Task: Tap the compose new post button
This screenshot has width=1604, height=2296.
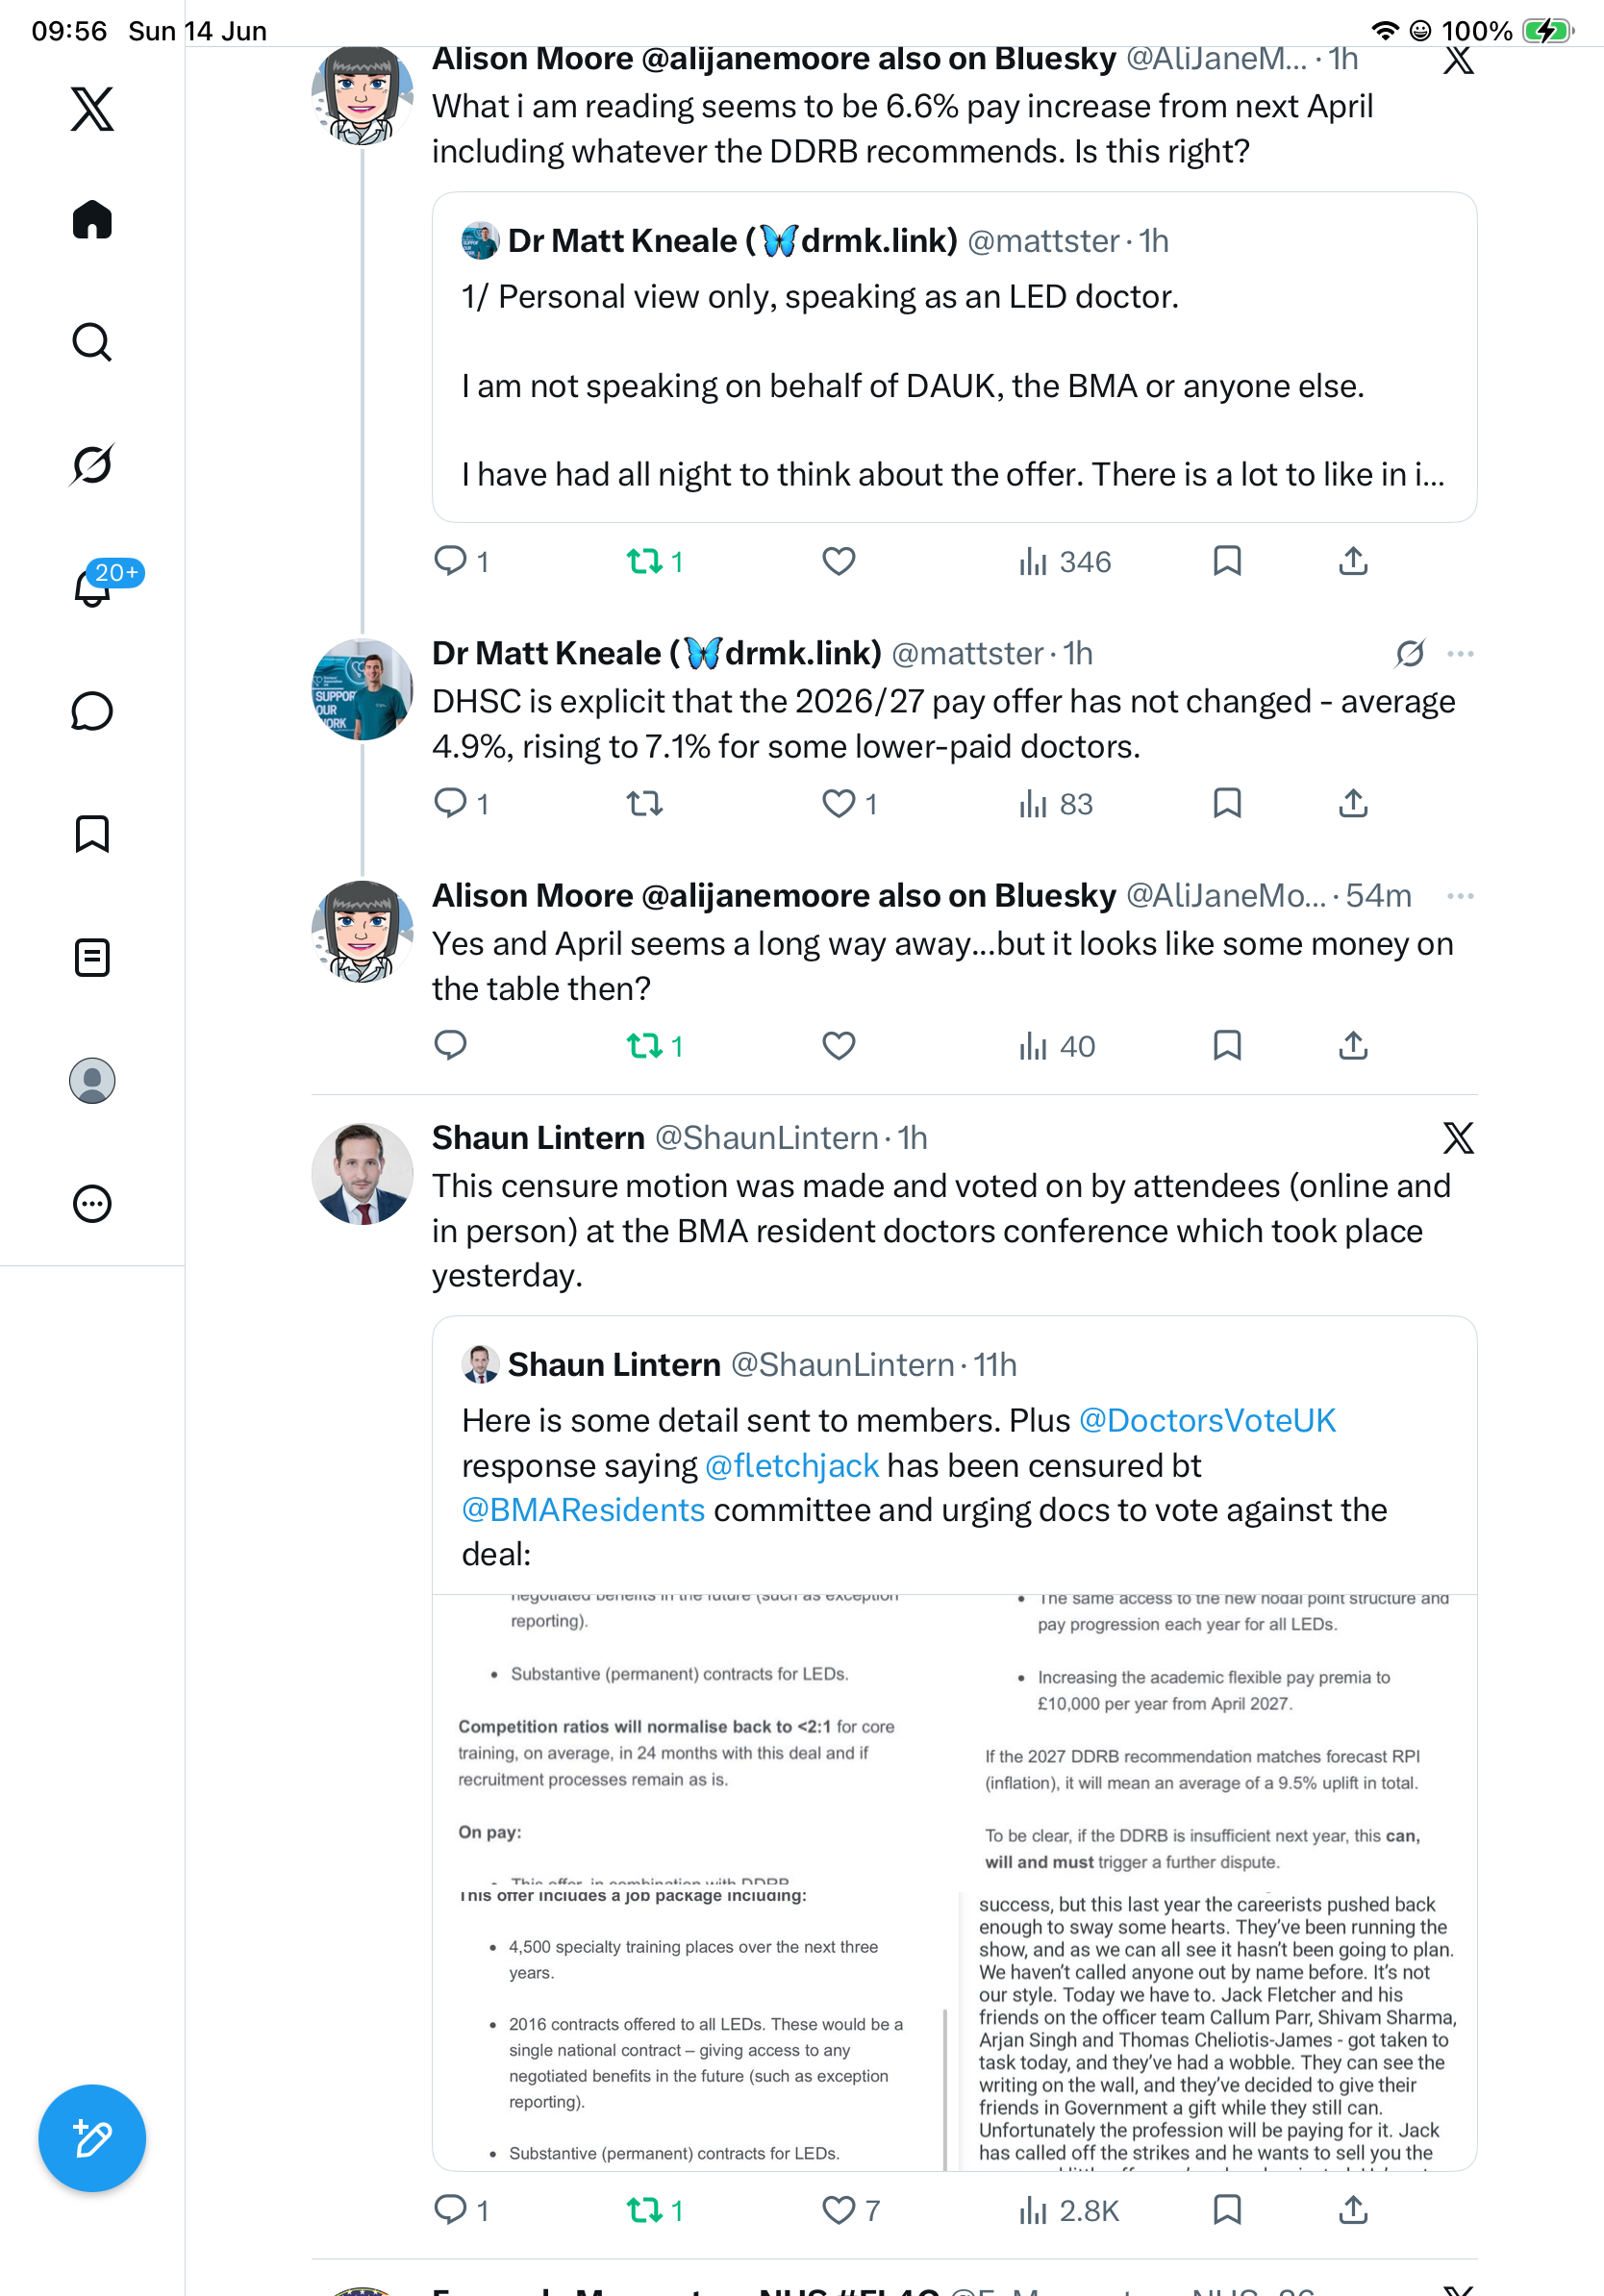Action: pyautogui.click(x=92, y=2138)
